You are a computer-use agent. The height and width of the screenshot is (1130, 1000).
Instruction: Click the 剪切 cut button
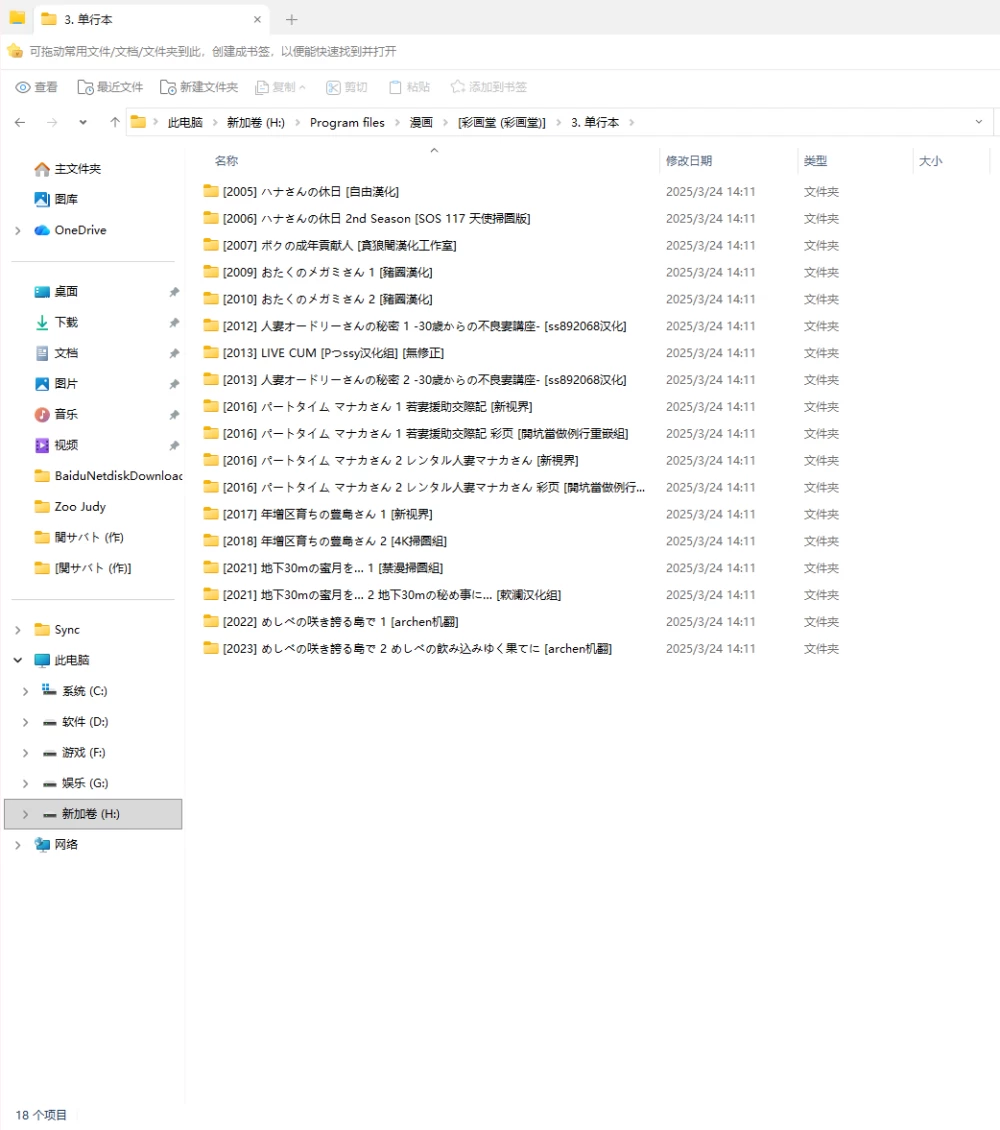[x=347, y=87]
